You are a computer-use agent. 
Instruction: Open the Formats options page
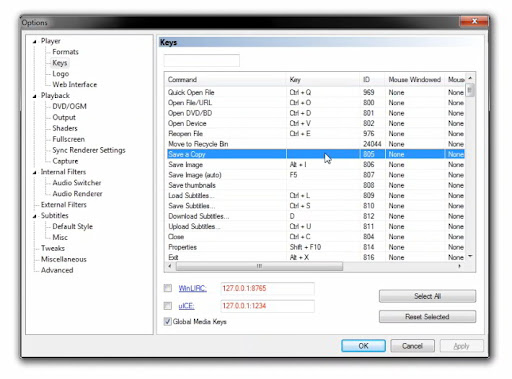coord(65,52)
